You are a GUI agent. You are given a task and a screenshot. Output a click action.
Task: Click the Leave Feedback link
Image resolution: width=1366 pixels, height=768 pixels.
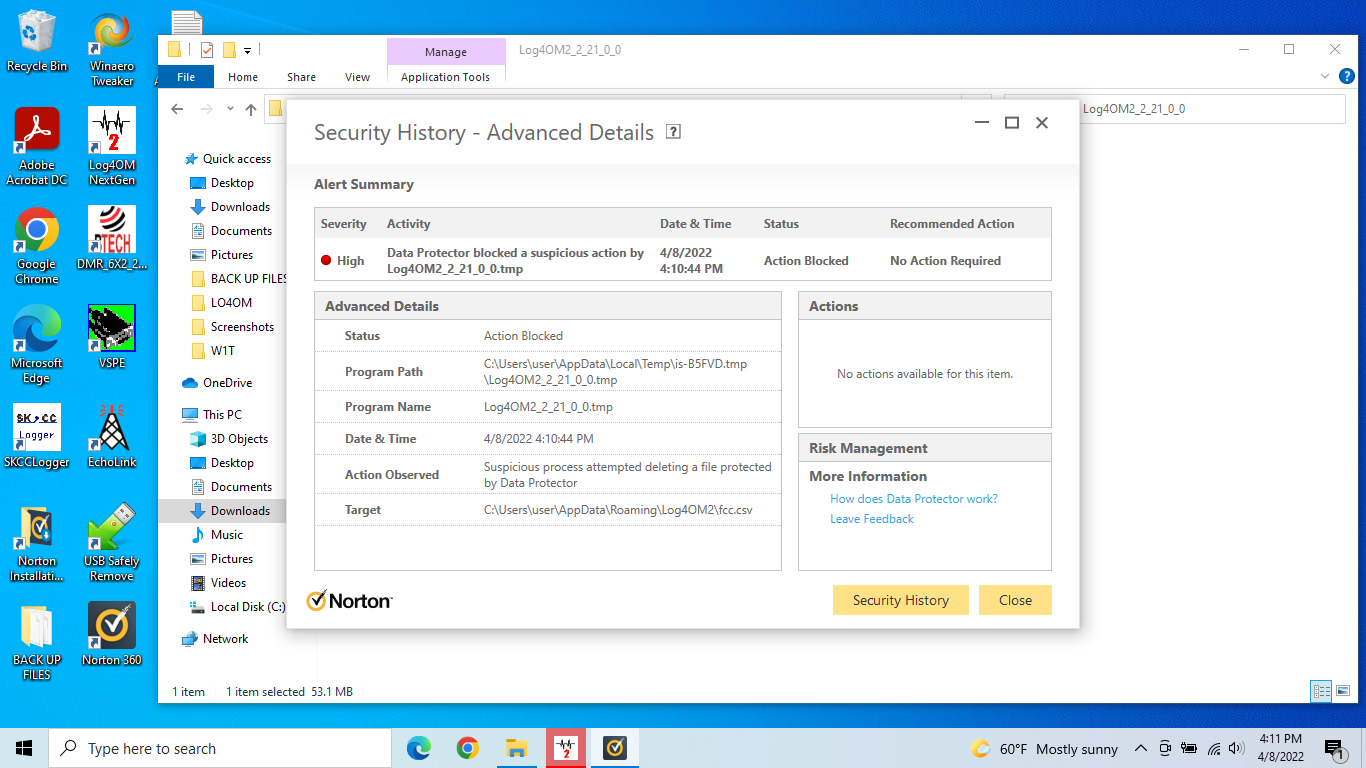pos(872,519)
